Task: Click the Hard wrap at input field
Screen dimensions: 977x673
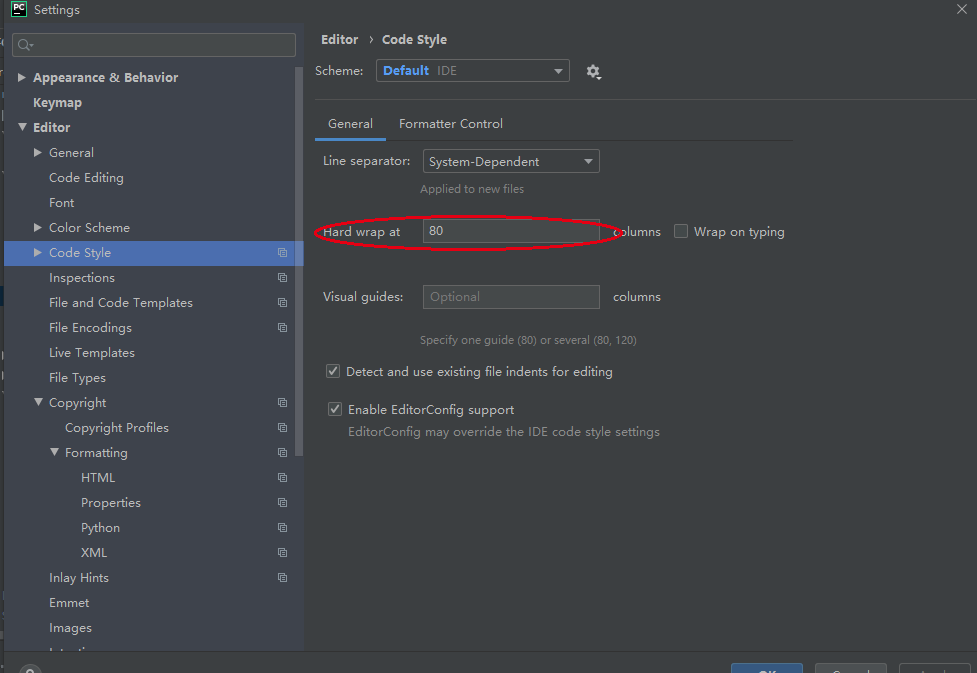Action: tap(510, 231)
